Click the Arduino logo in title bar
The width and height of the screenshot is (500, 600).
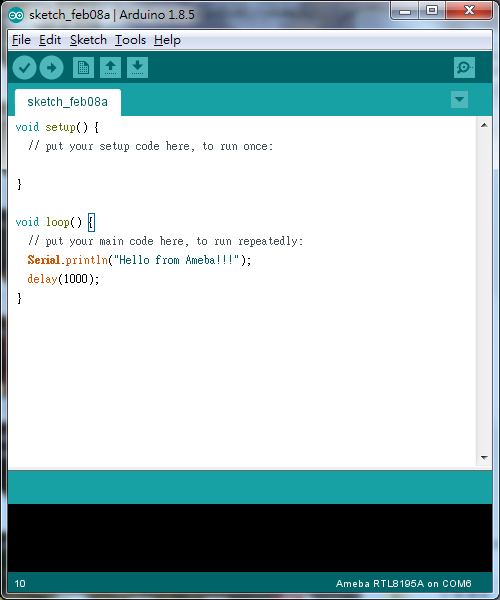(x=16, y=15)
